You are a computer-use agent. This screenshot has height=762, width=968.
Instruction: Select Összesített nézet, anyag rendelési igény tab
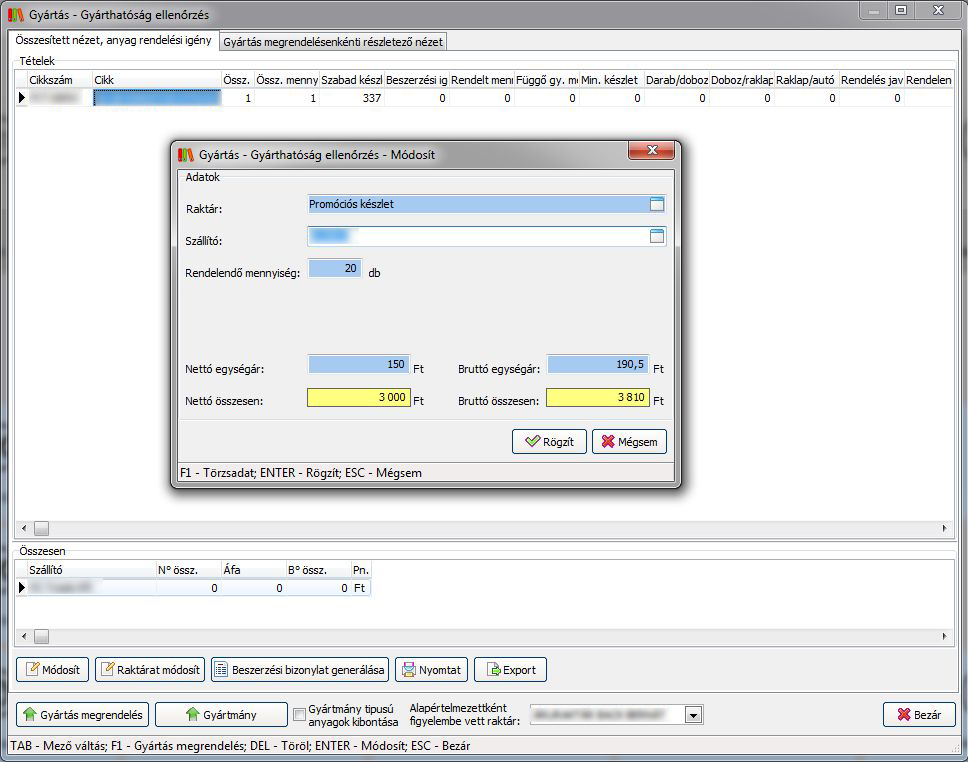coord(113,41)
